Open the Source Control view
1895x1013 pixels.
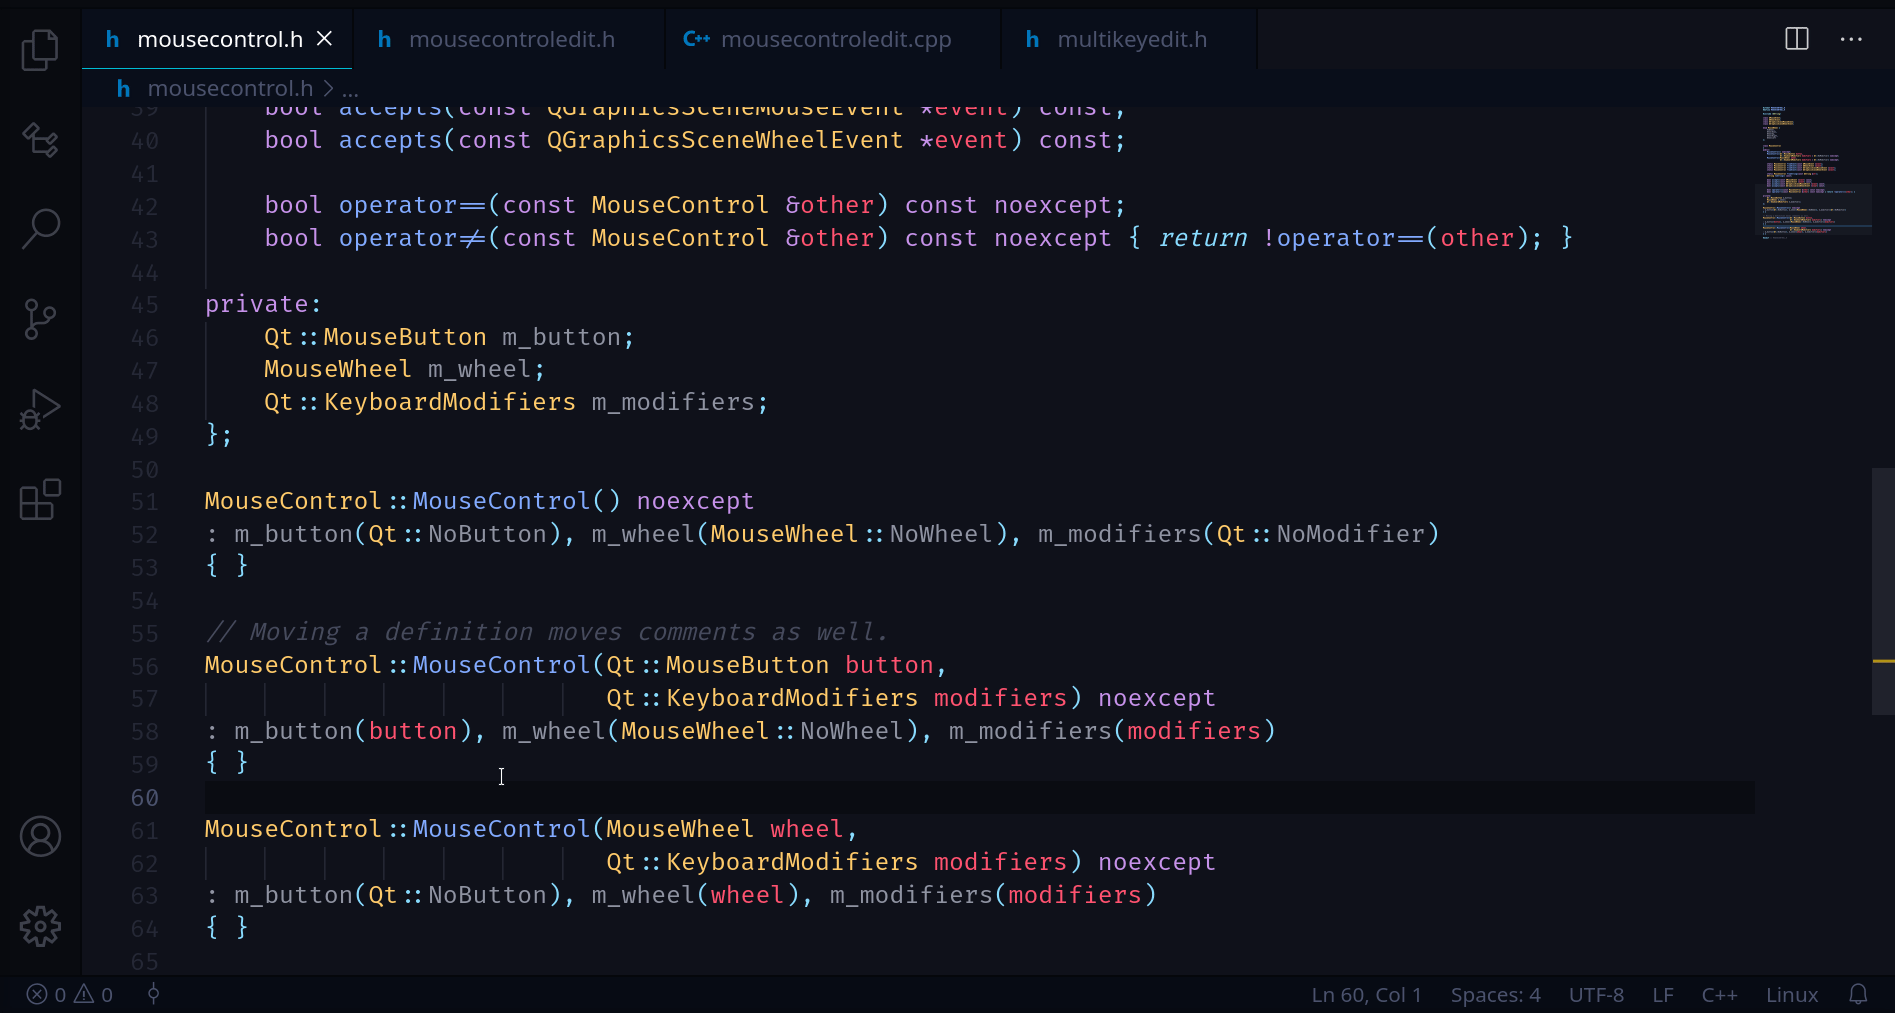[x=40, y=319]
